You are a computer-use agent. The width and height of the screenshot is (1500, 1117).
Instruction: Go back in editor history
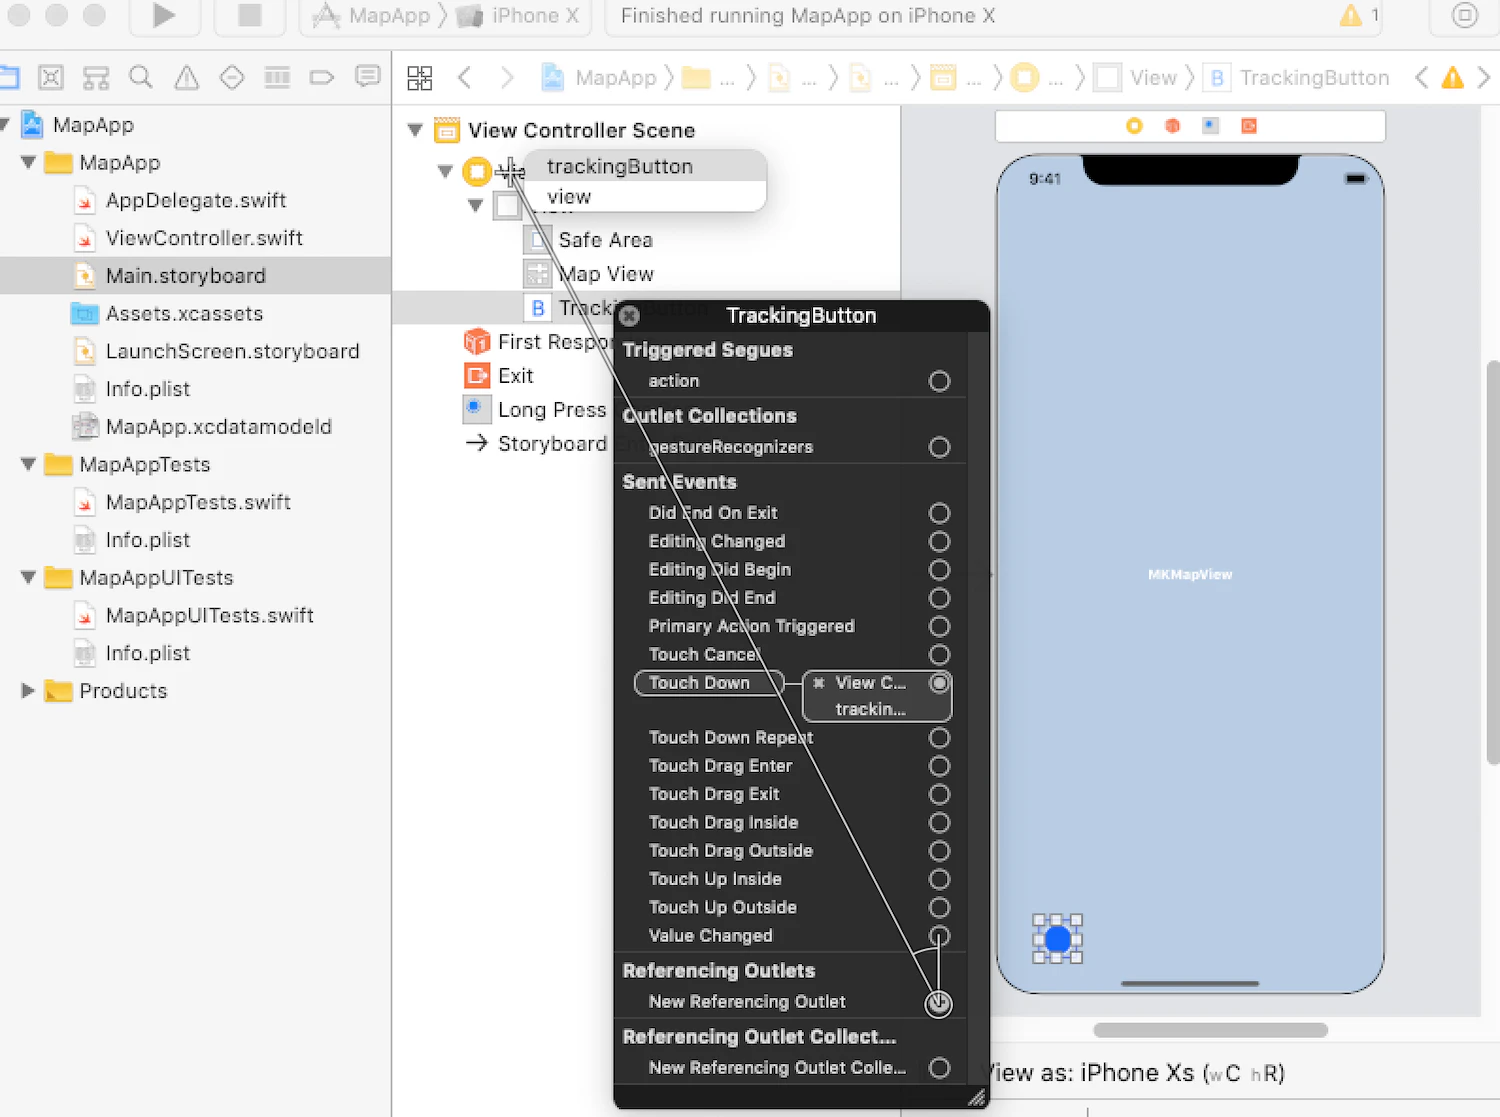pyautogui.click(x=464, y=78)
